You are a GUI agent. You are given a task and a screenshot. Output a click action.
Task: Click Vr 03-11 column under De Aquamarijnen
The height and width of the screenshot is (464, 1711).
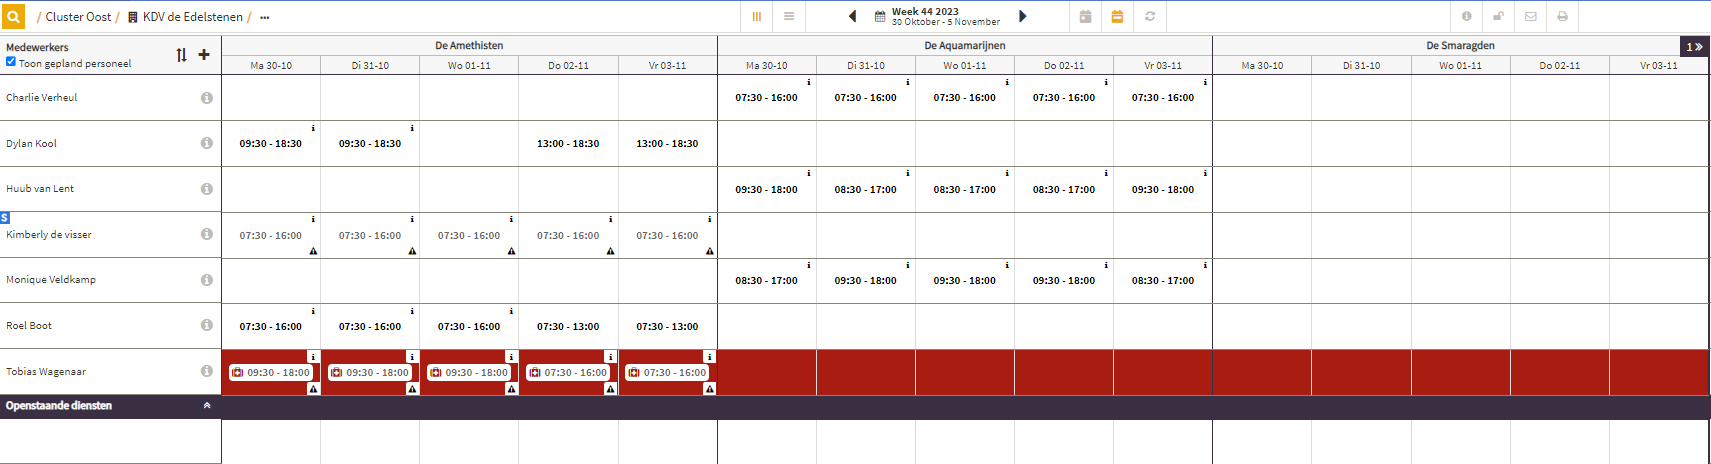(x=1163, y=65)
